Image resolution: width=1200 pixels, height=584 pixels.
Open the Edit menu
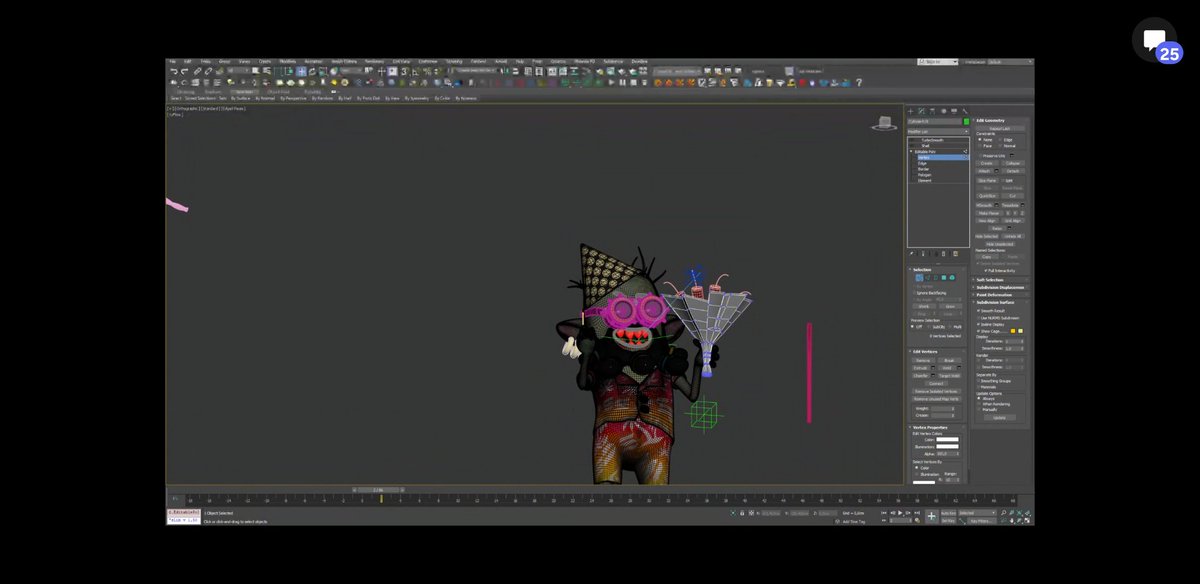click(x=187, y=61)
